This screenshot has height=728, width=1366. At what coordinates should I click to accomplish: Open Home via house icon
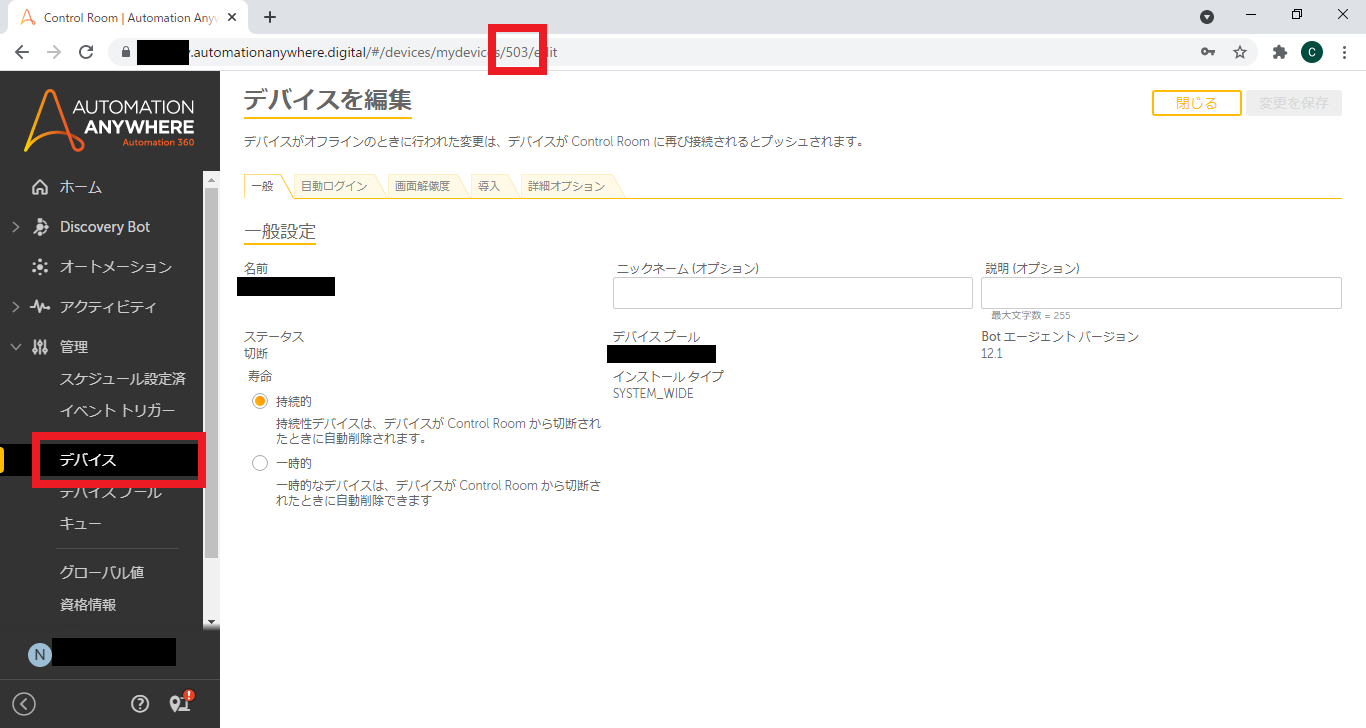40,187
